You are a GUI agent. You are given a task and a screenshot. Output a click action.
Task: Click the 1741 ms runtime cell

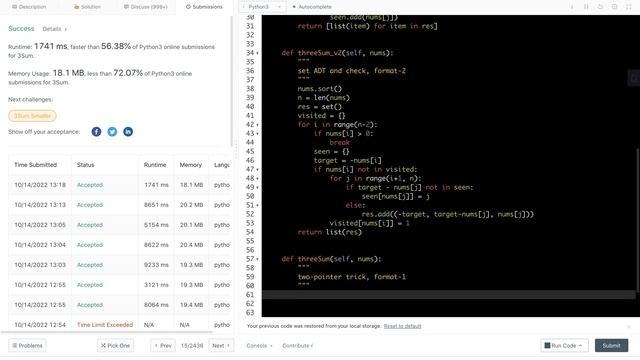[x=156, y=185]
